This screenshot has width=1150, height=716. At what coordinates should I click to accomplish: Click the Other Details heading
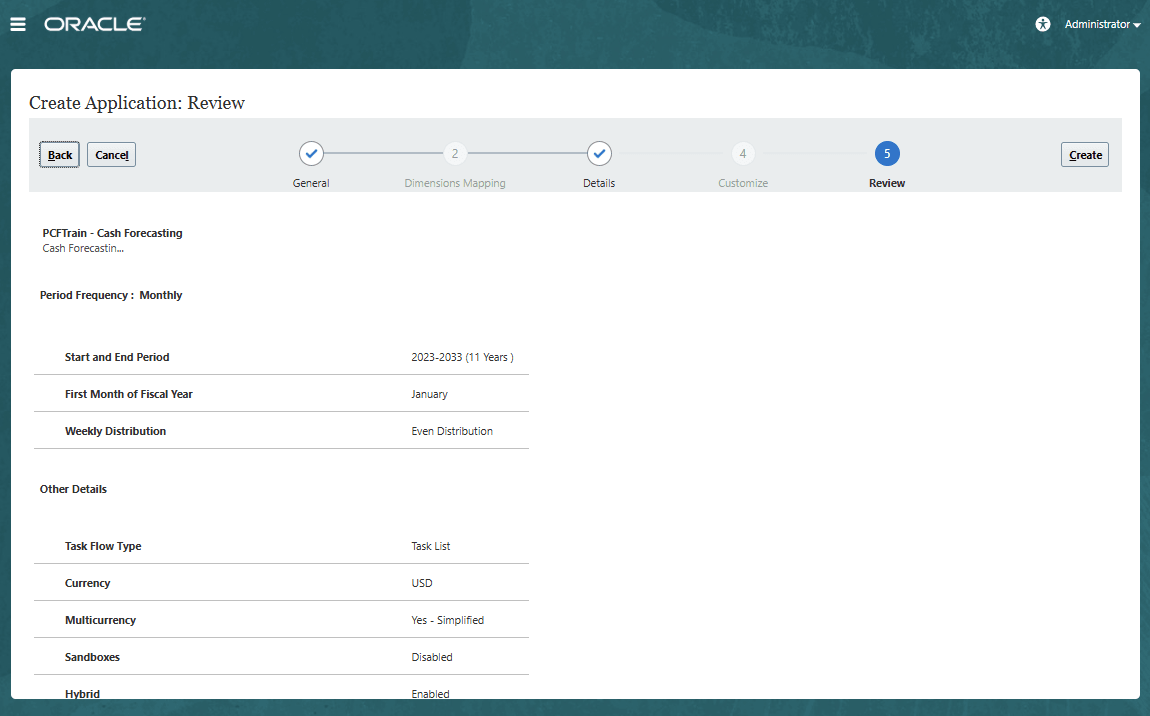point(73,489)
